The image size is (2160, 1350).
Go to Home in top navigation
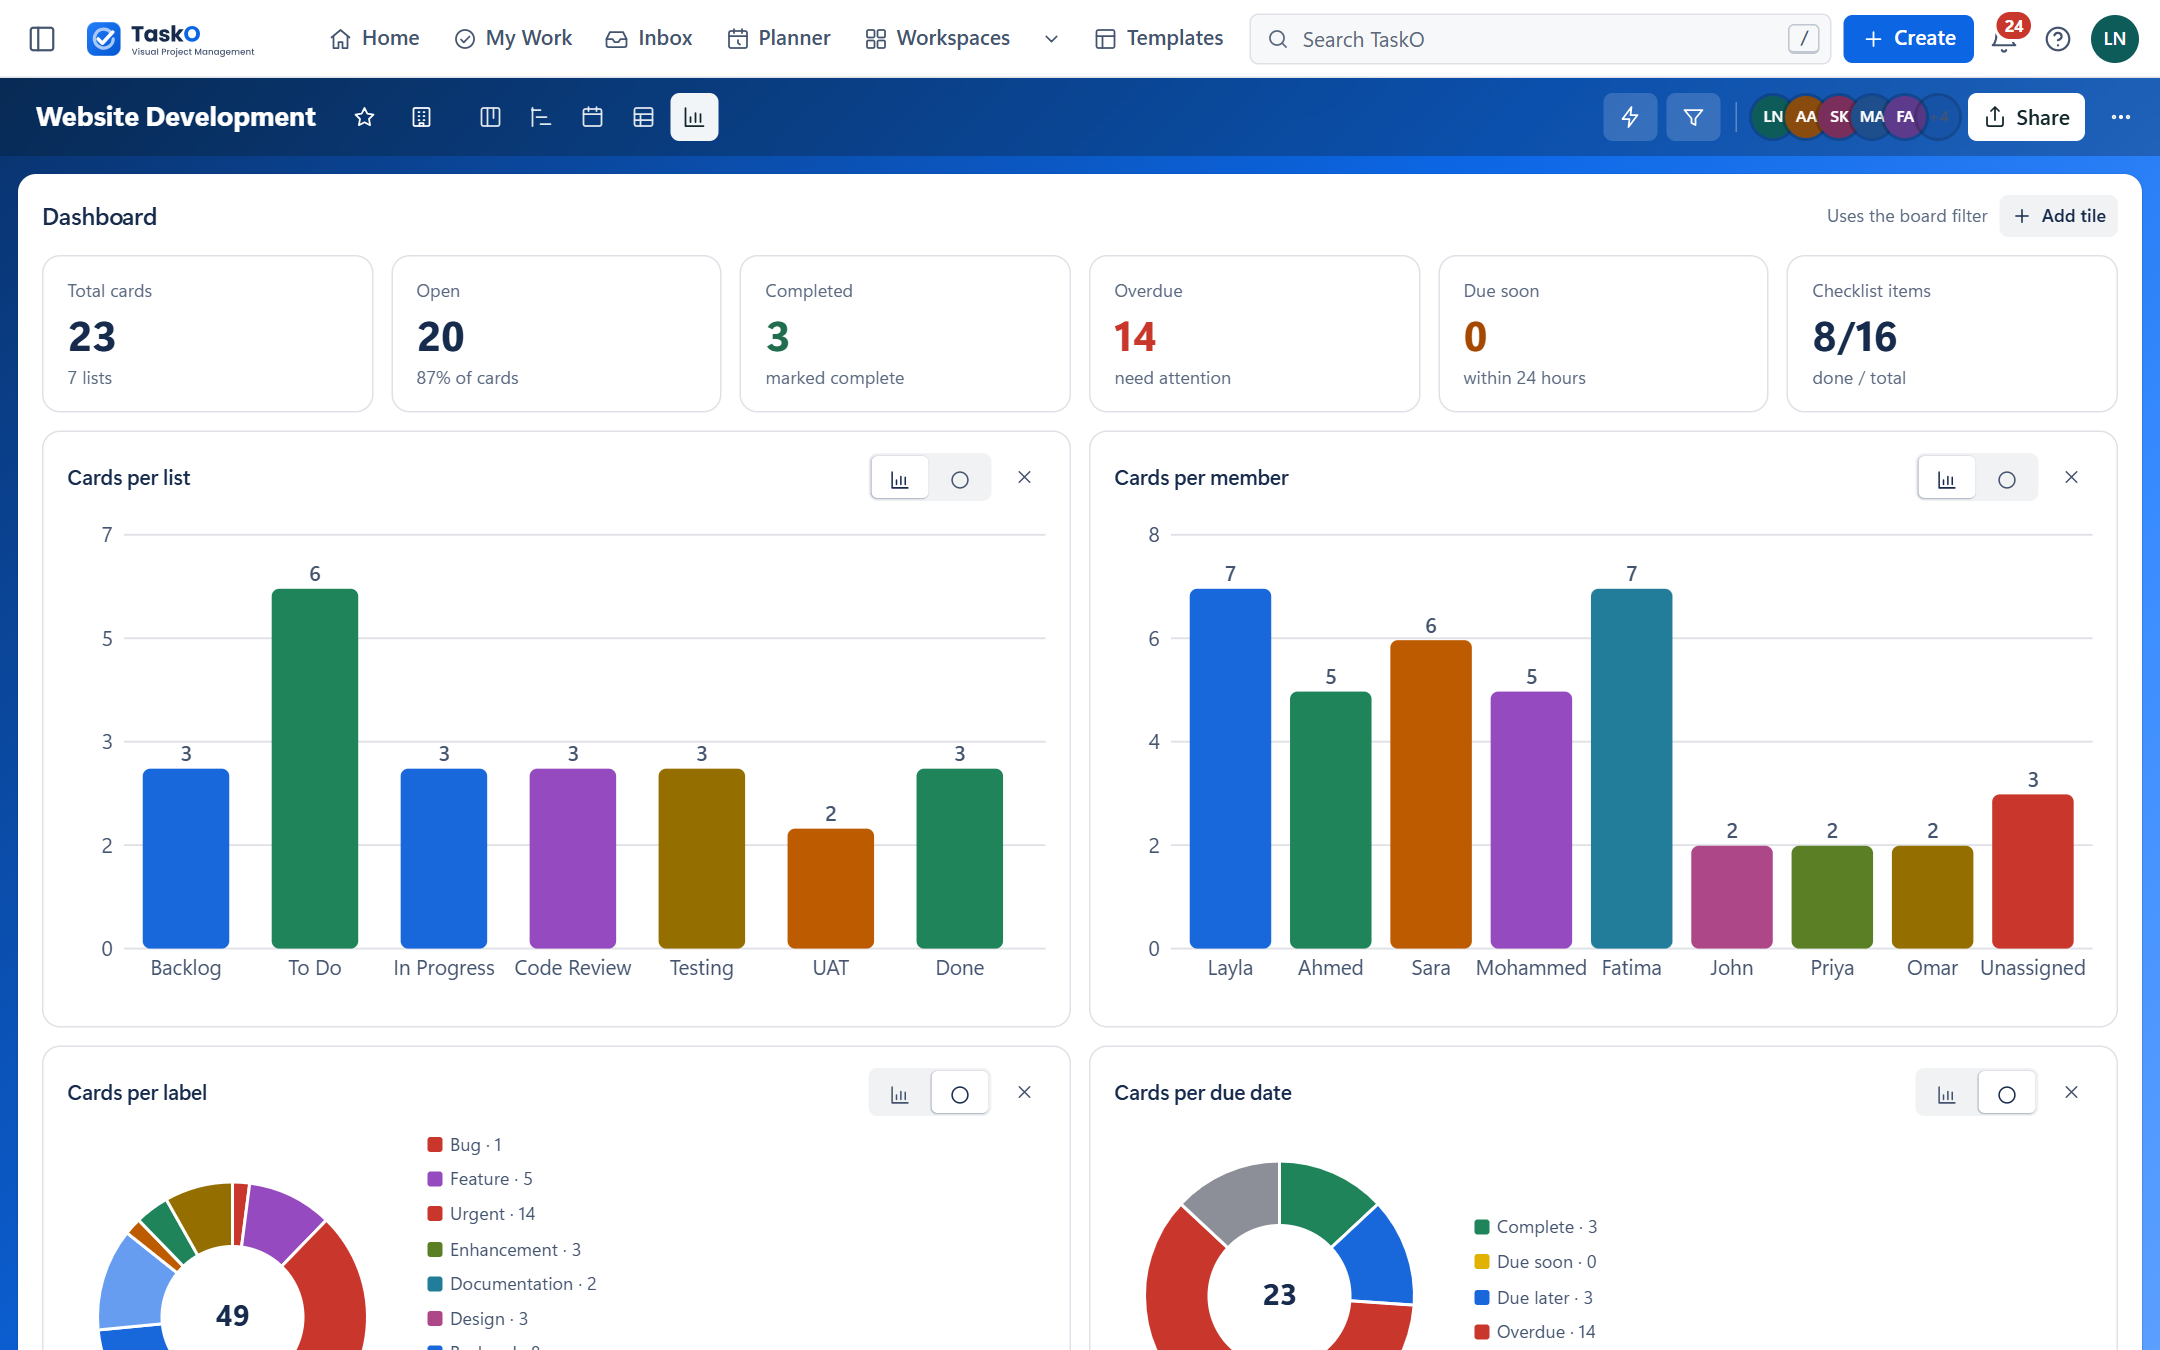point(375,38)
